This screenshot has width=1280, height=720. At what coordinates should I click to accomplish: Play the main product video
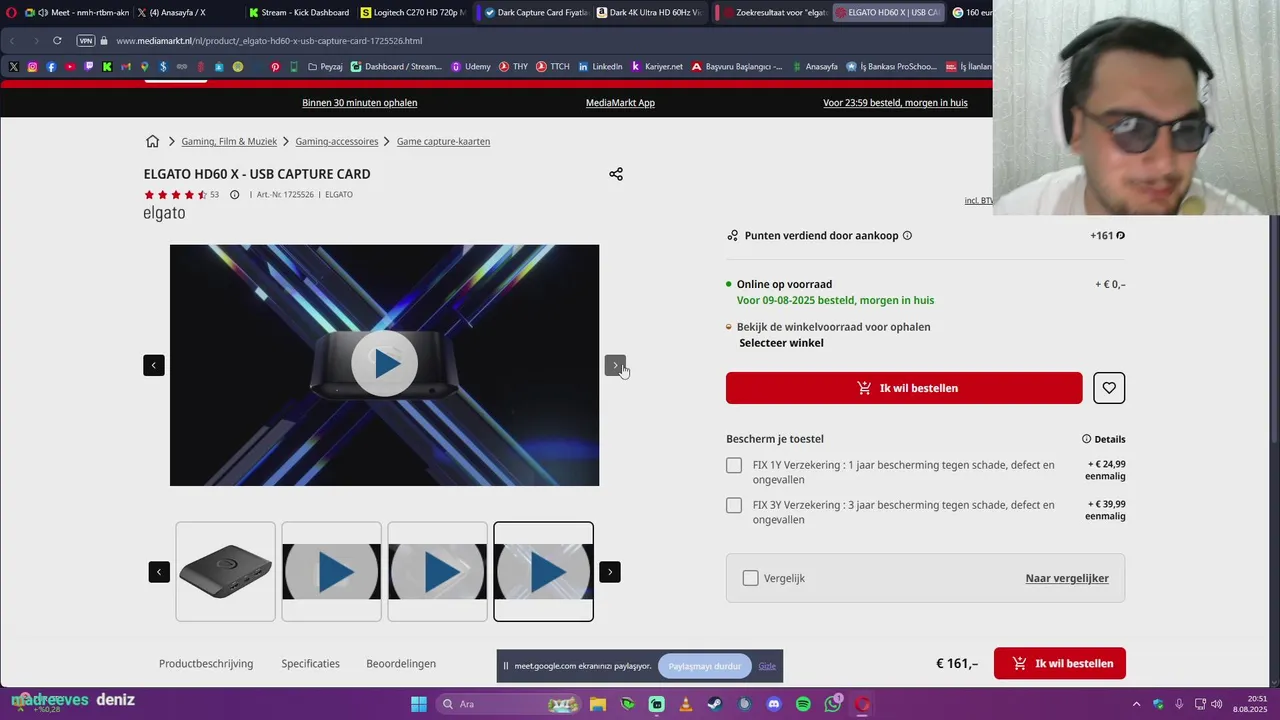384,364
